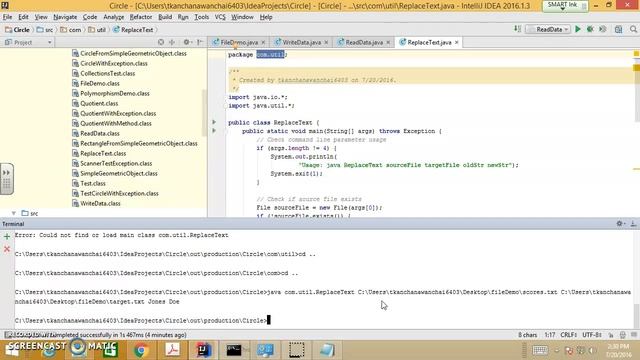Open Adobe Reader from the taskbar
This screenshot has width=640, height=360.
click(172, 350)
